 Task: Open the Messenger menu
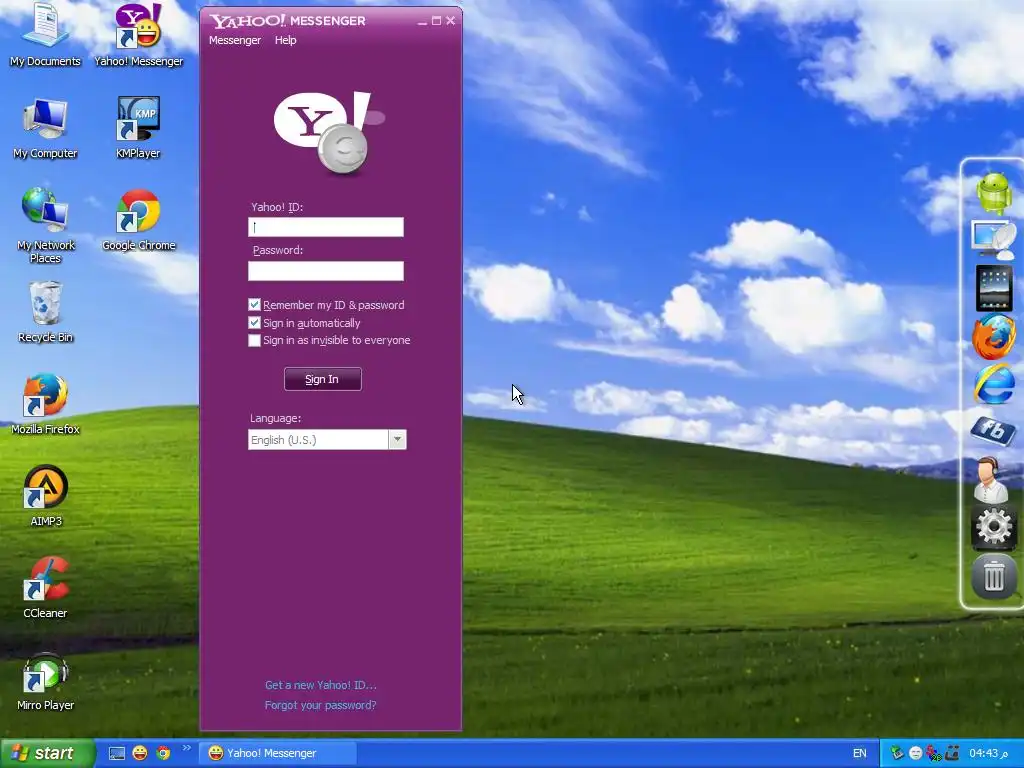click(x=234, y=40)
